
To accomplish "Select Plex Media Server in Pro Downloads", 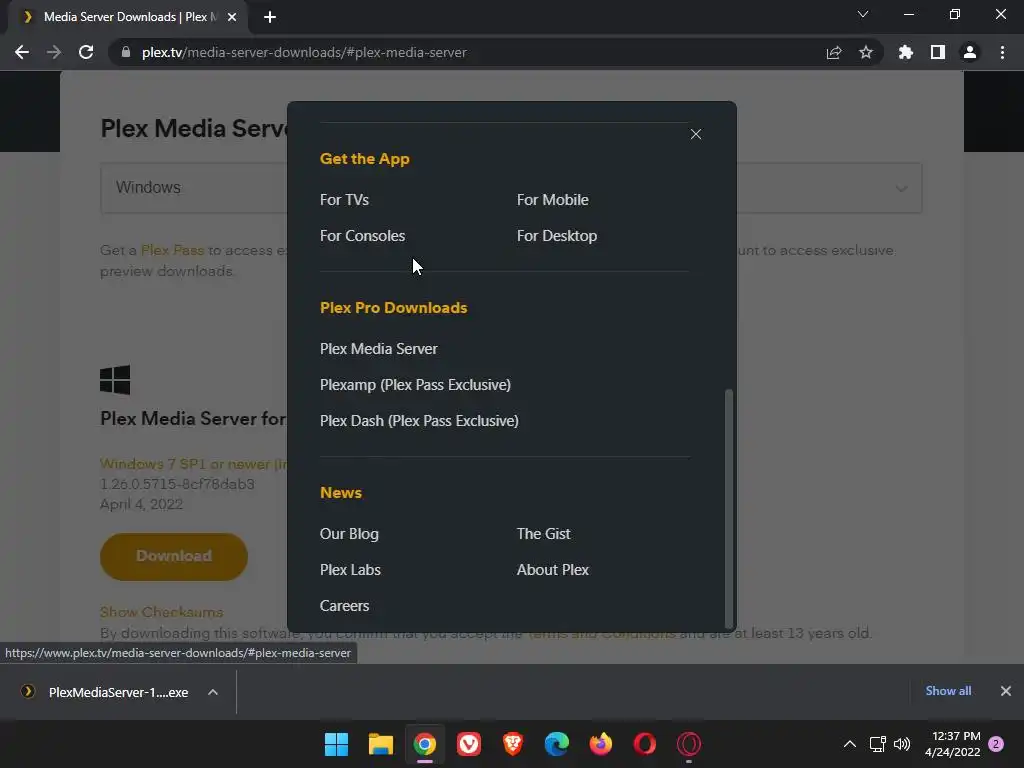I will click(379, 349).
